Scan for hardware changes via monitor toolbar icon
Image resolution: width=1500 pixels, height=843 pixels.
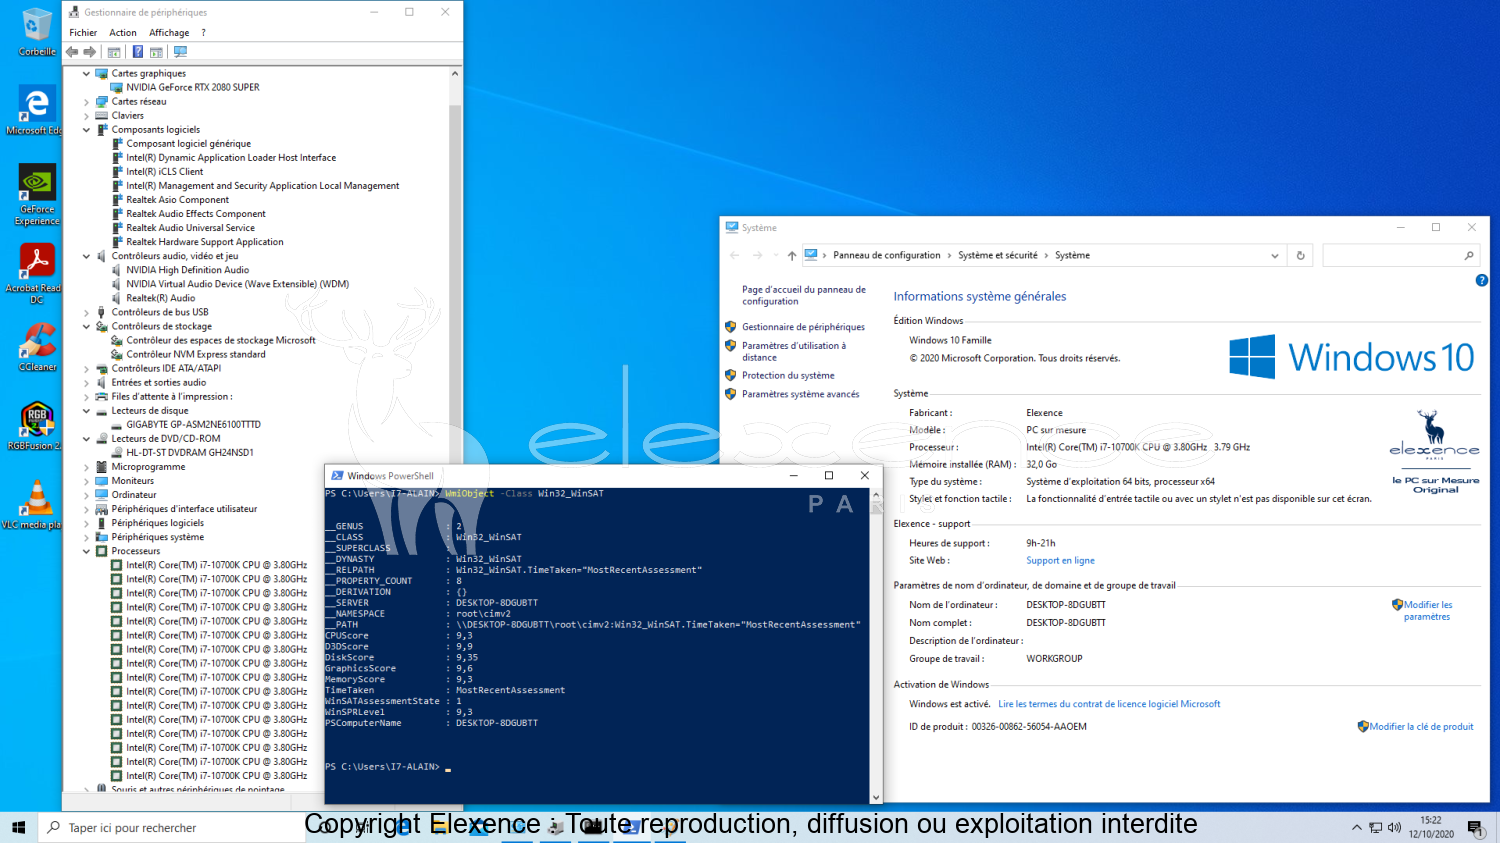click(x=181, y=52)
